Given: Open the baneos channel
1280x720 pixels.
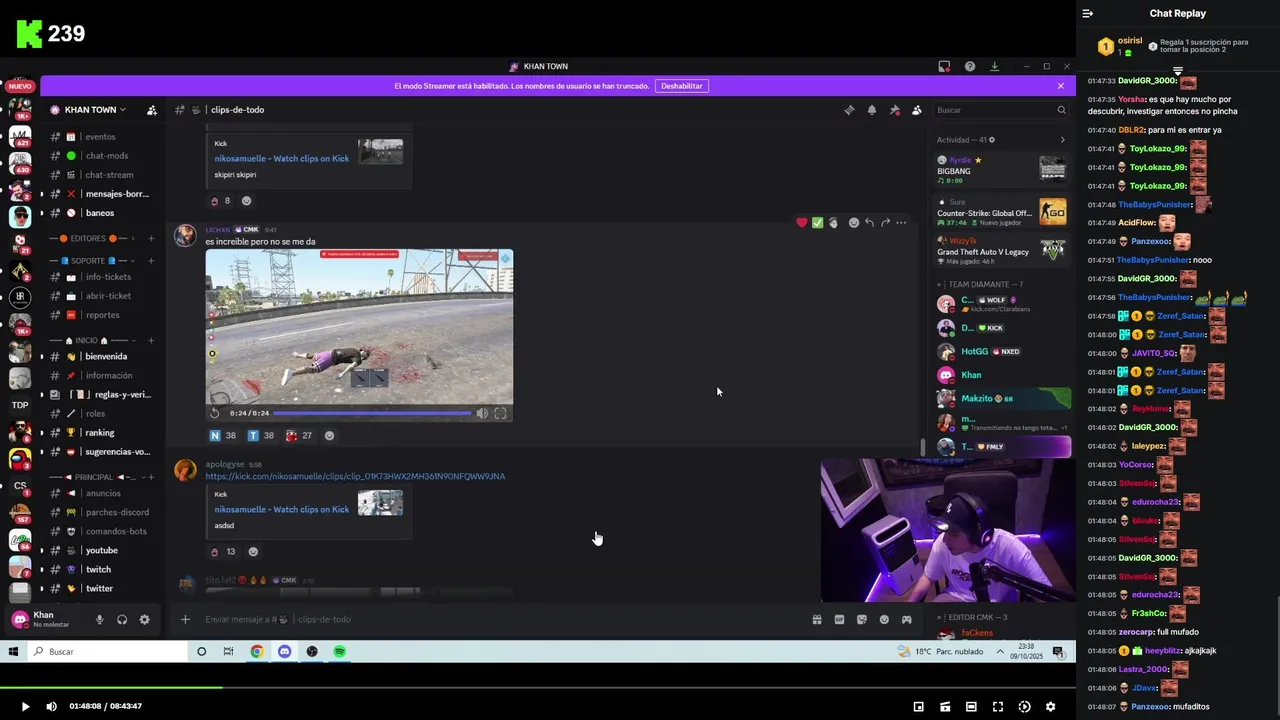Looking at the screenshot, I should pyautogui.click(x=100, y=213).
